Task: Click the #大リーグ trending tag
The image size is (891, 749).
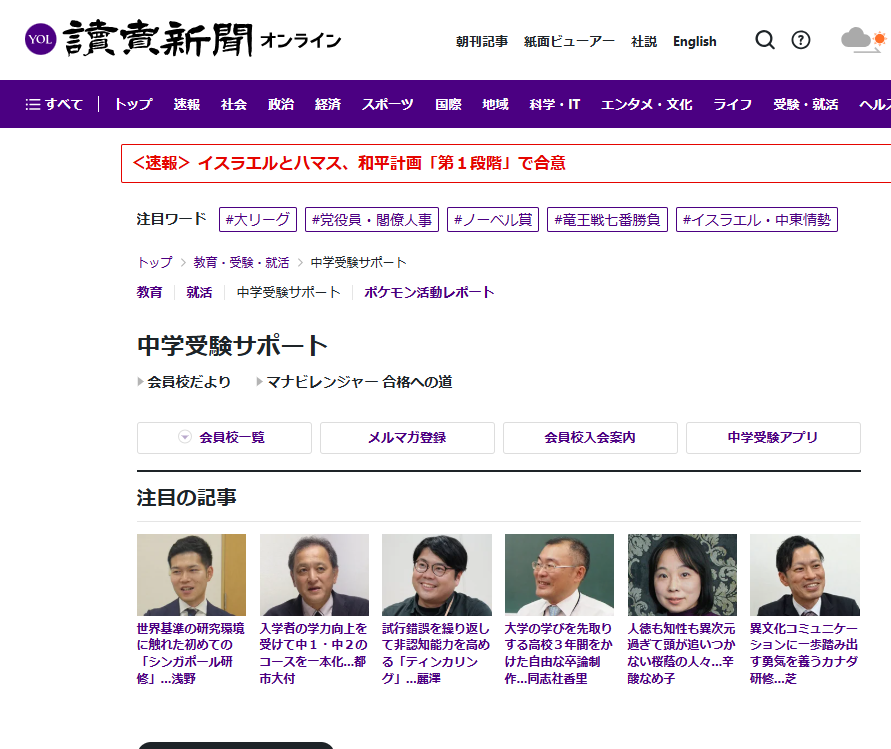Action: coord(258,220)
